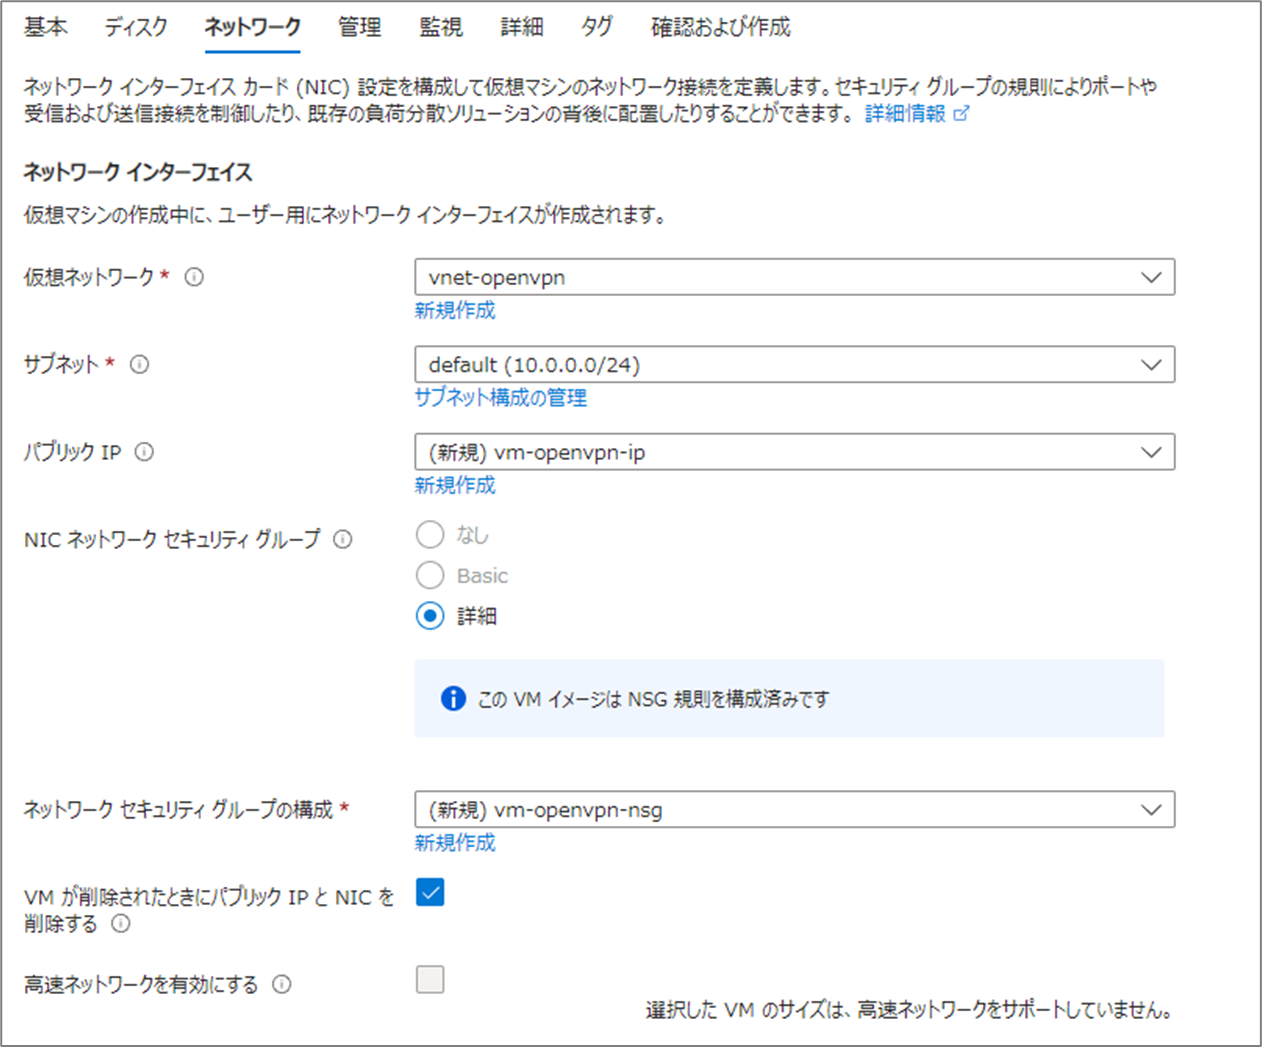Switch to the ディスク tab
1262x1047 pixels.
(136, 27)
